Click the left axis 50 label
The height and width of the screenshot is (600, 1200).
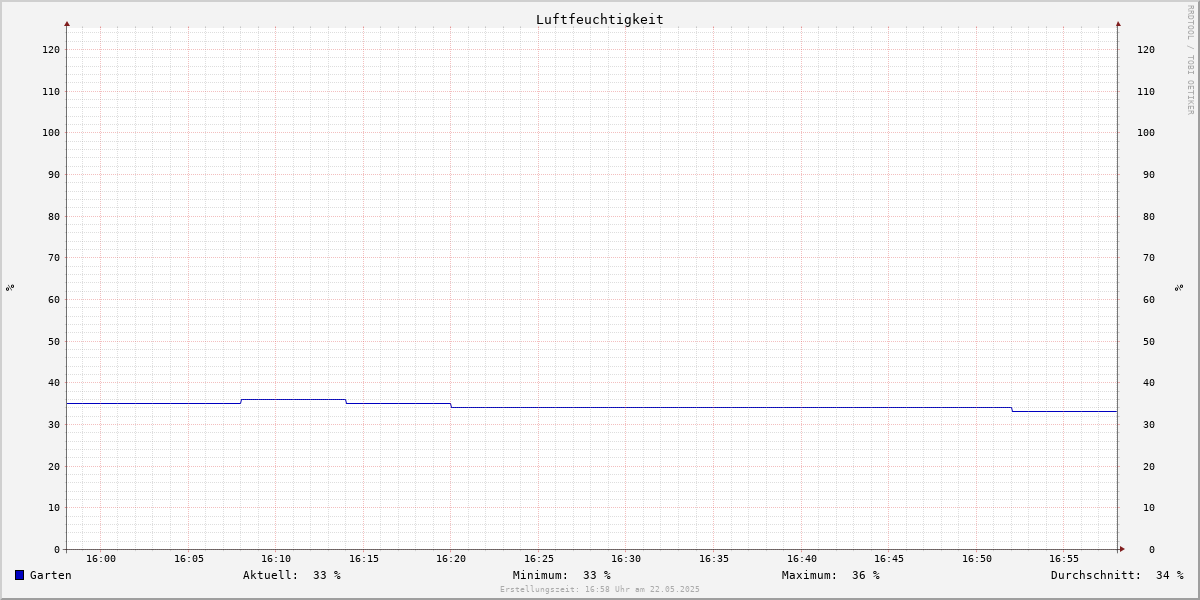click(54, 341)
